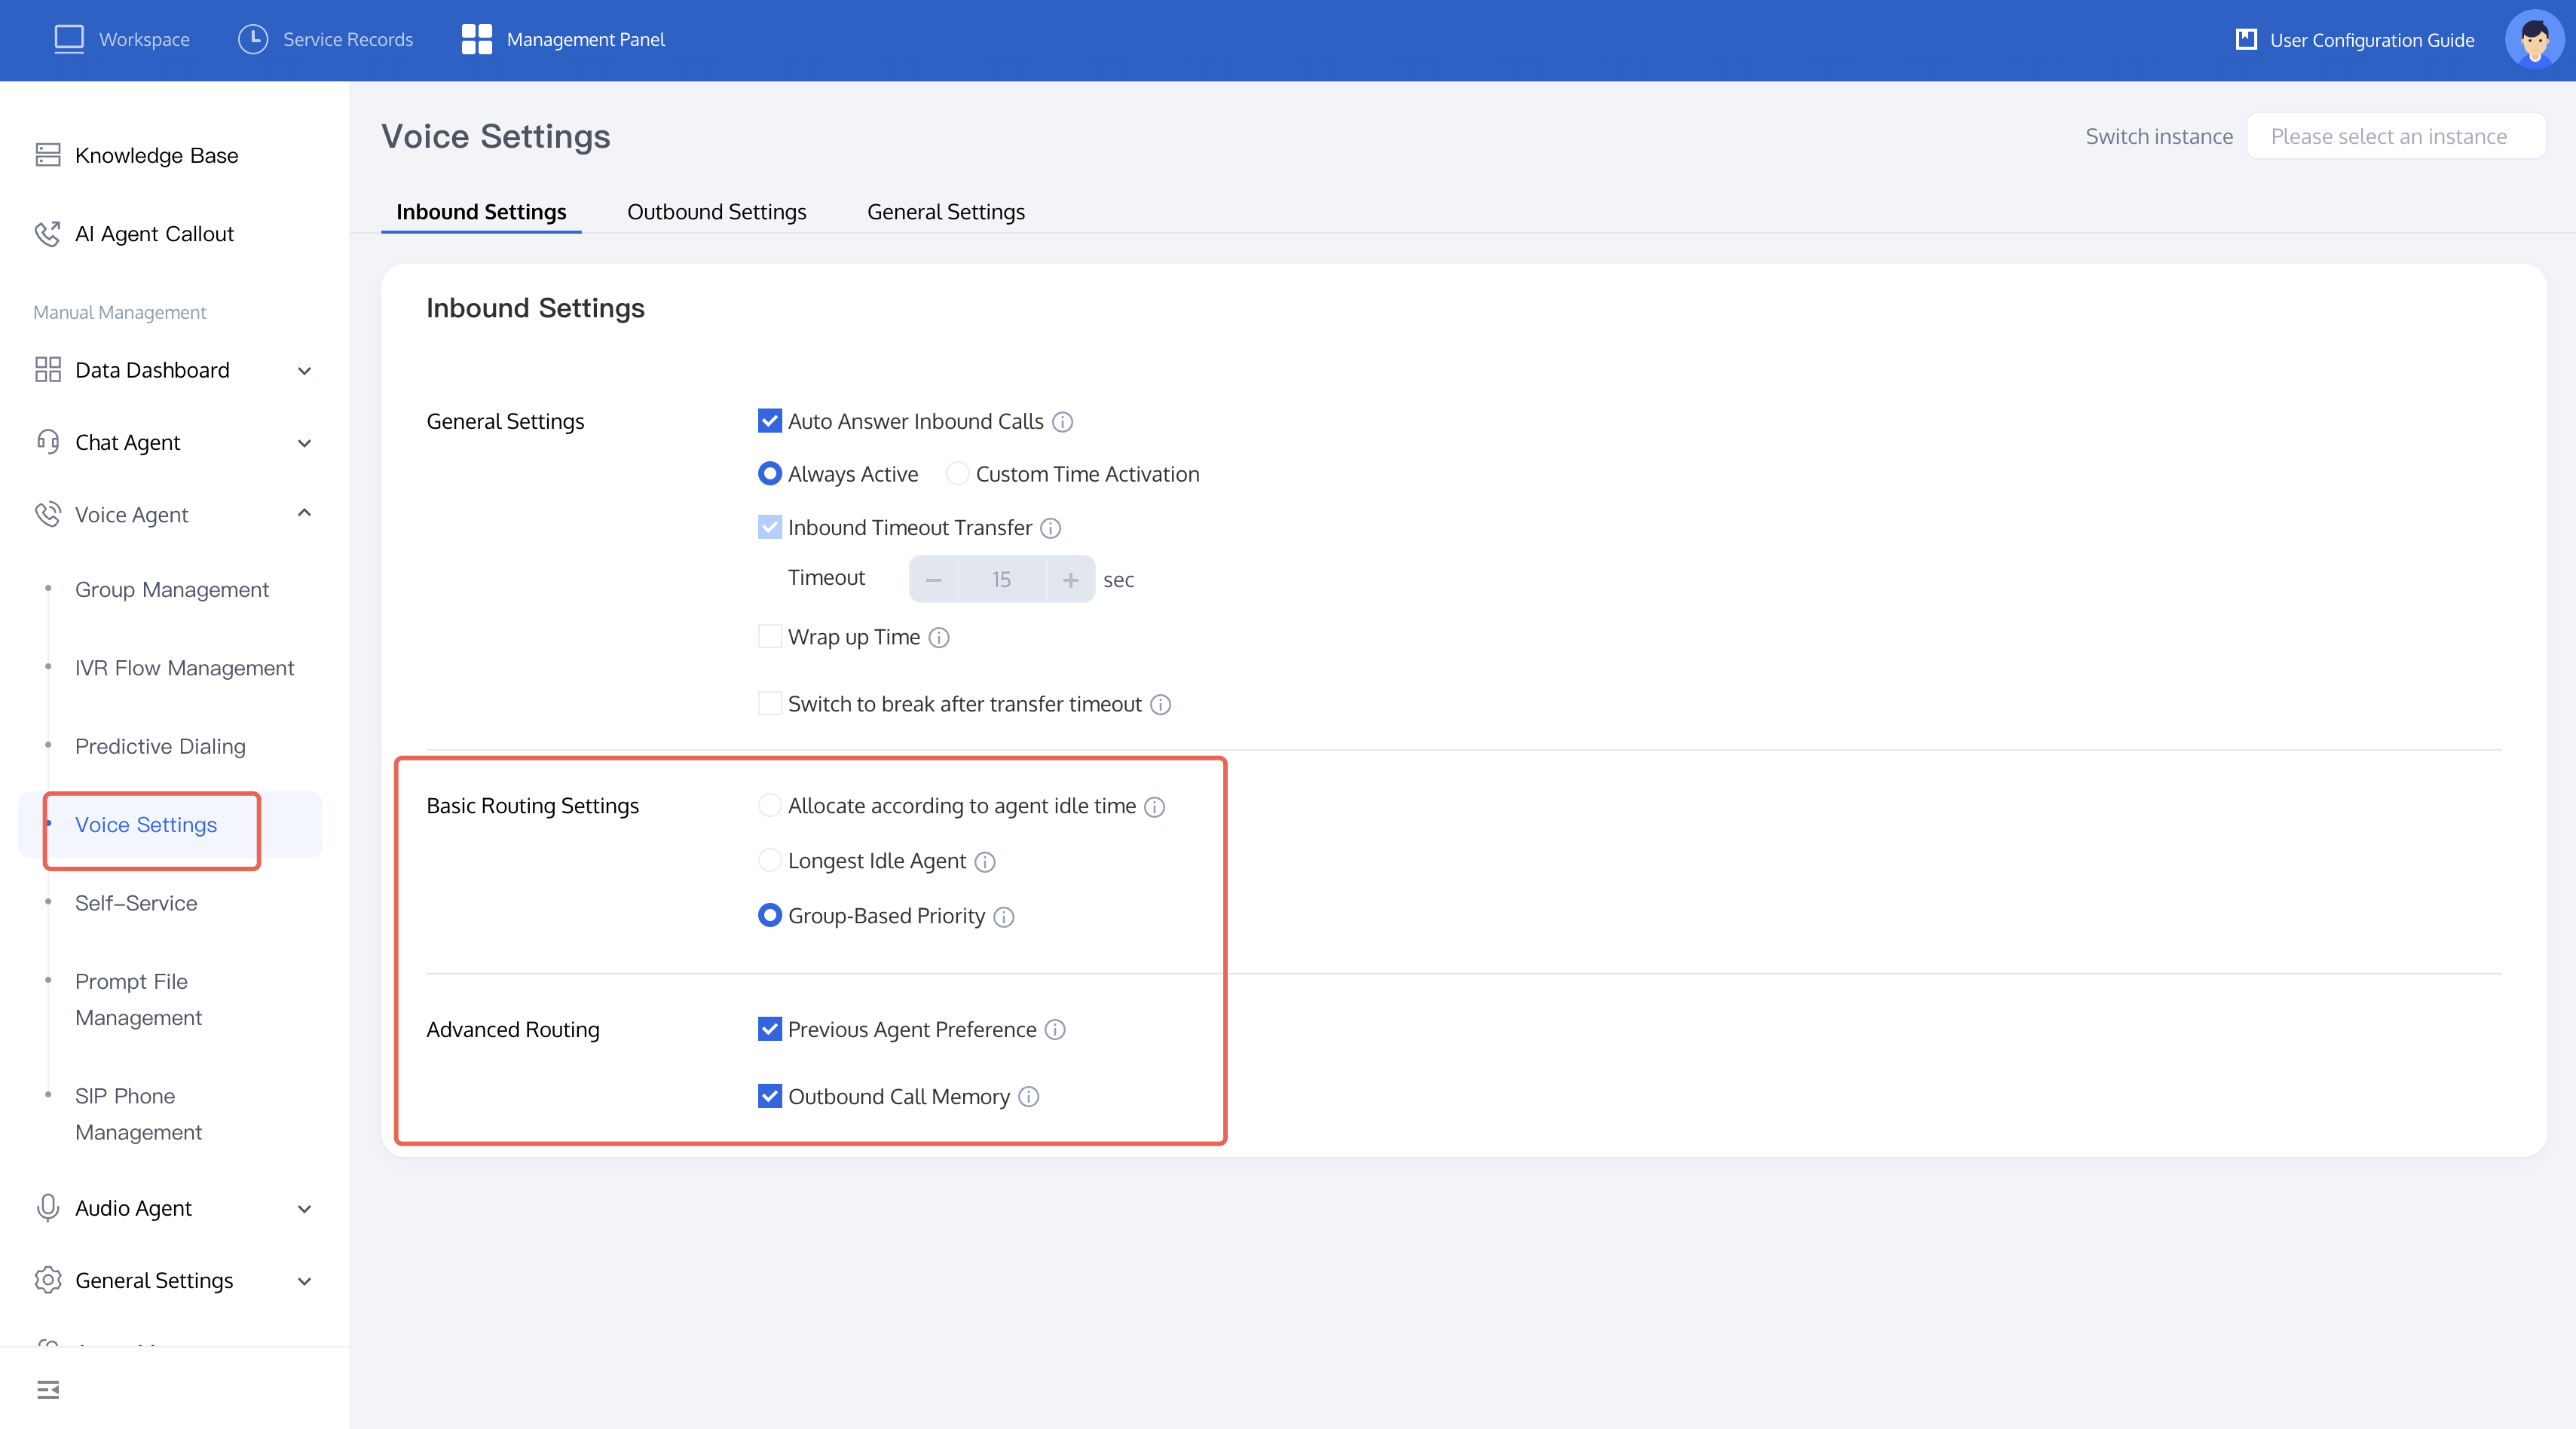Select Longest Idle Agent radio option
This screenshot has width=2576, height=1429.
point(769,860)
